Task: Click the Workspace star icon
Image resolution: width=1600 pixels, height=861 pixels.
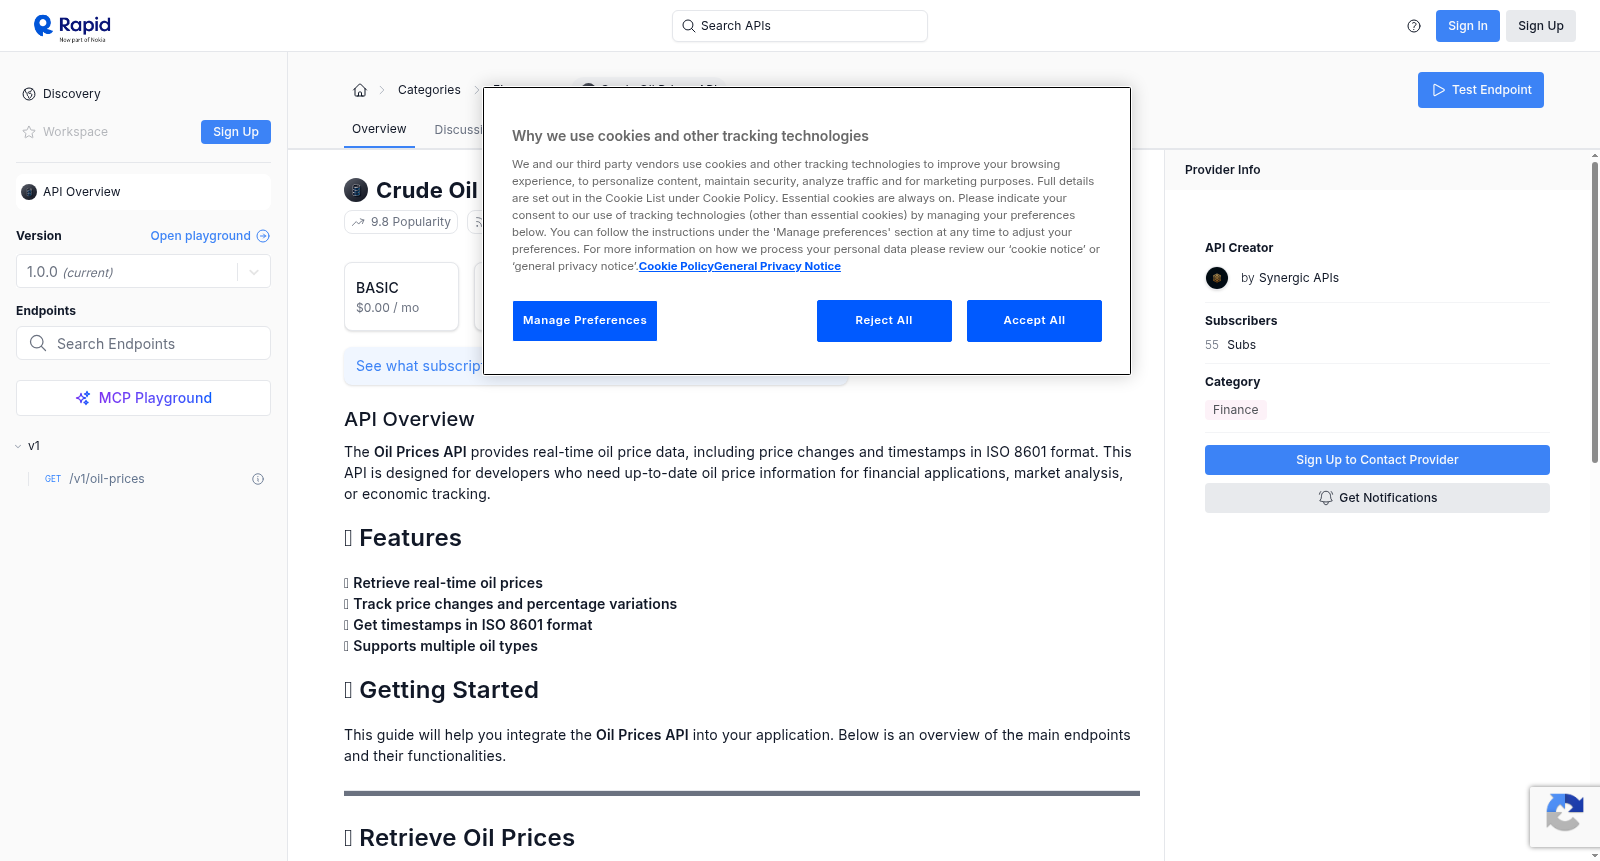Action: [x=29, y=132]
